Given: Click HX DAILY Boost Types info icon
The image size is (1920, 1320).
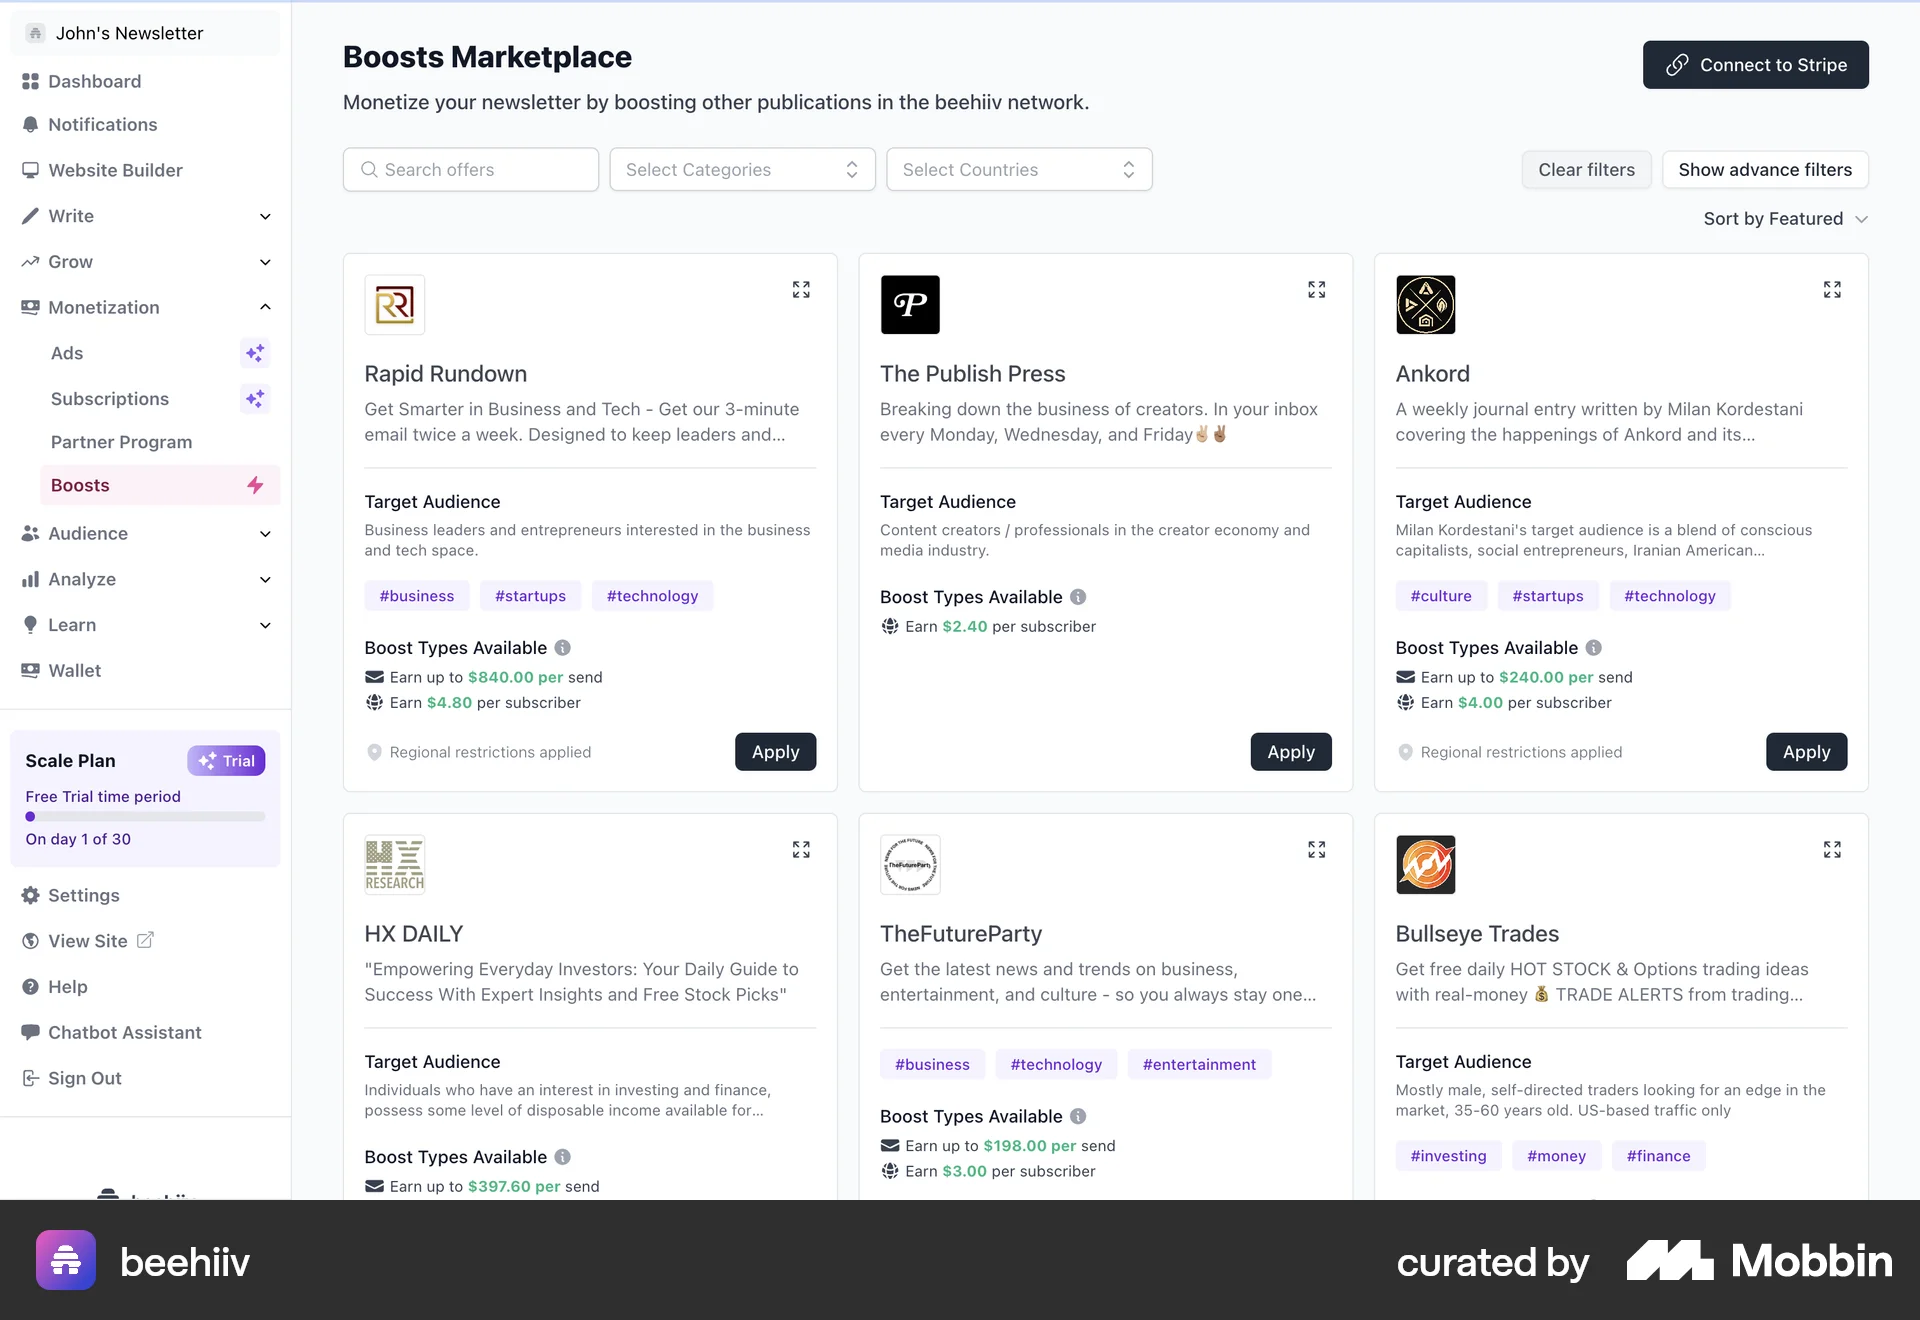Looking at the screenshot, I should tap(563, 1157).
